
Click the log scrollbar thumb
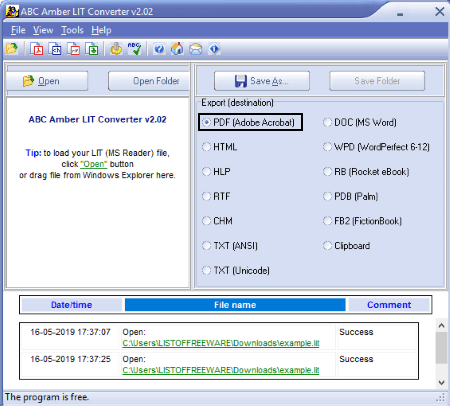tap(441, 348)
